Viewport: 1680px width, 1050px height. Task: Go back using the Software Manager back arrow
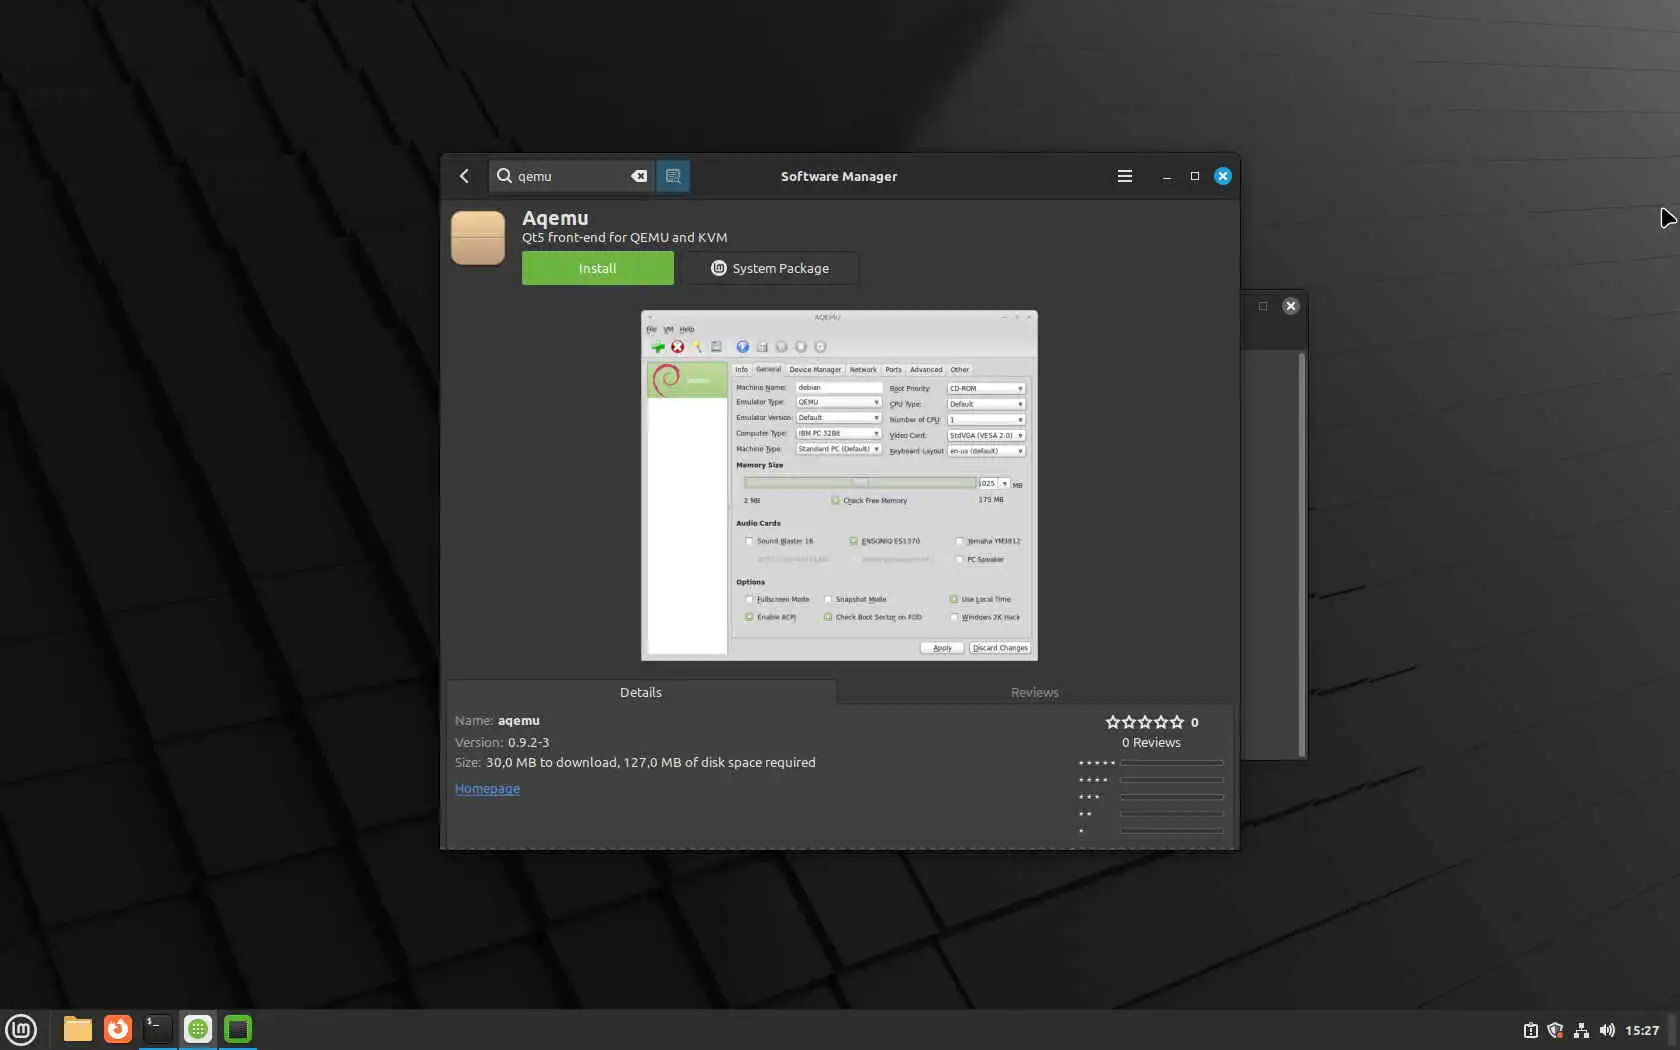click(x=464, y=176)
